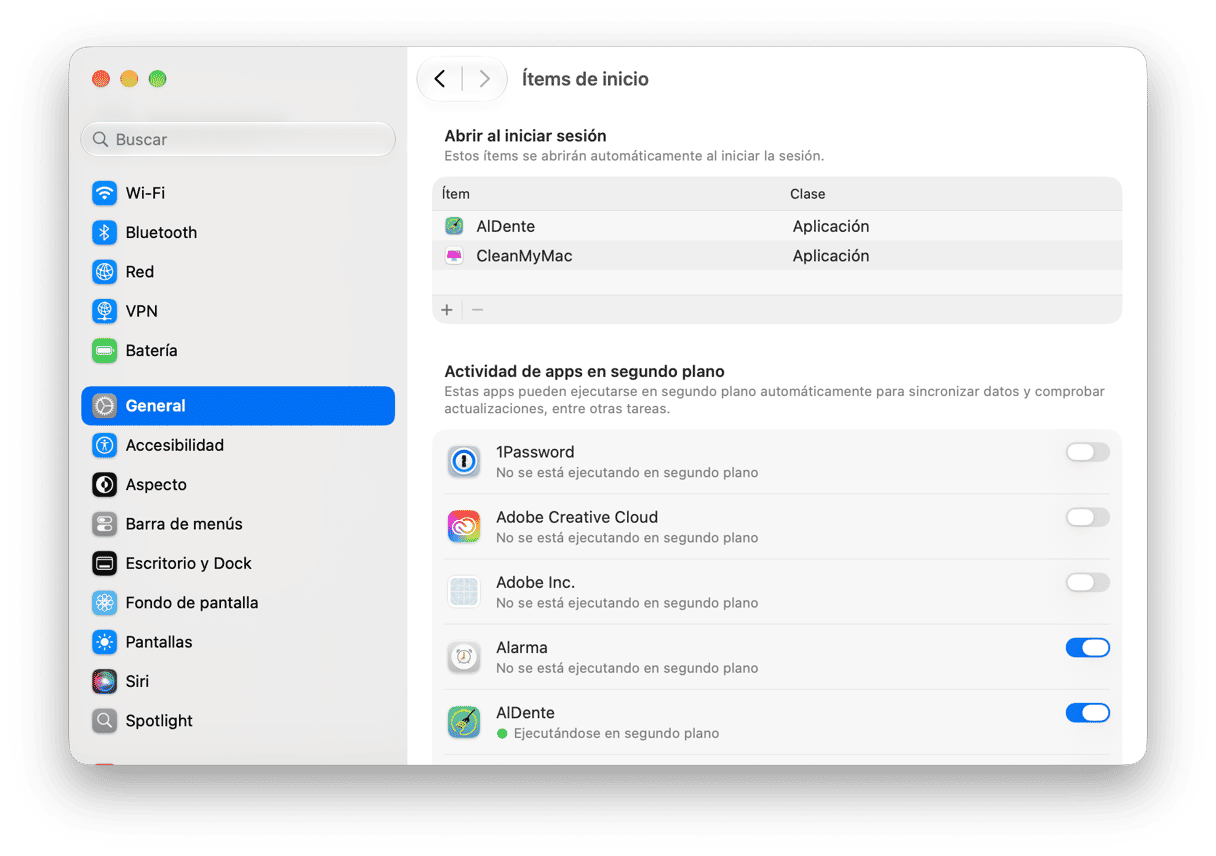Sort by the Ítem column header
Image resolution: width=1216 pixels, height=856 pixels.
456,194
